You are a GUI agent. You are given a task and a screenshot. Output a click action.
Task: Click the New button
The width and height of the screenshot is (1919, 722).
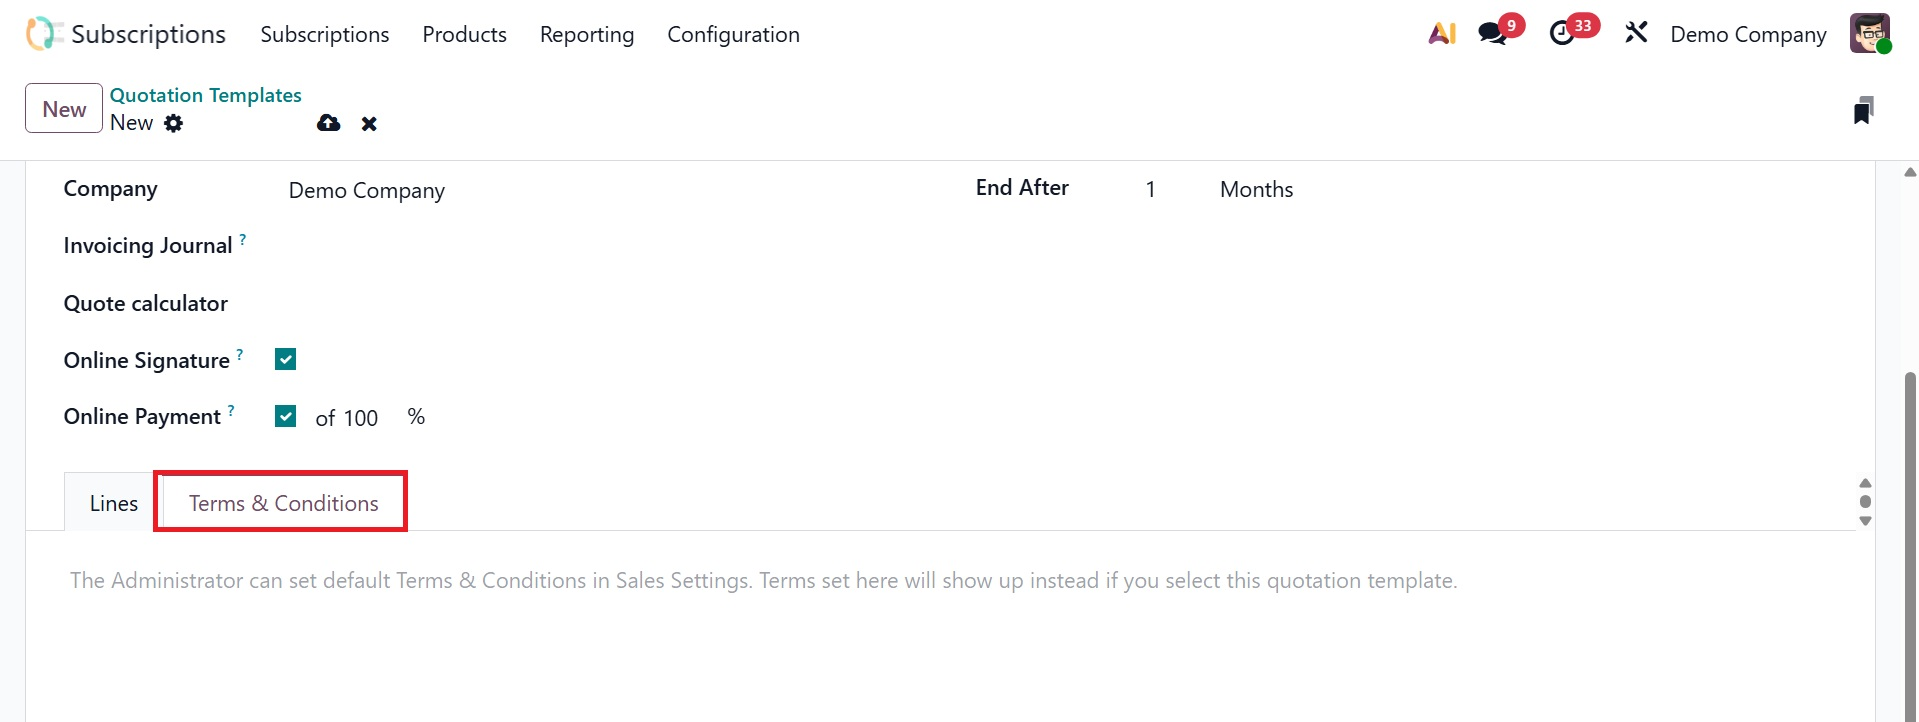coord(64,109)
